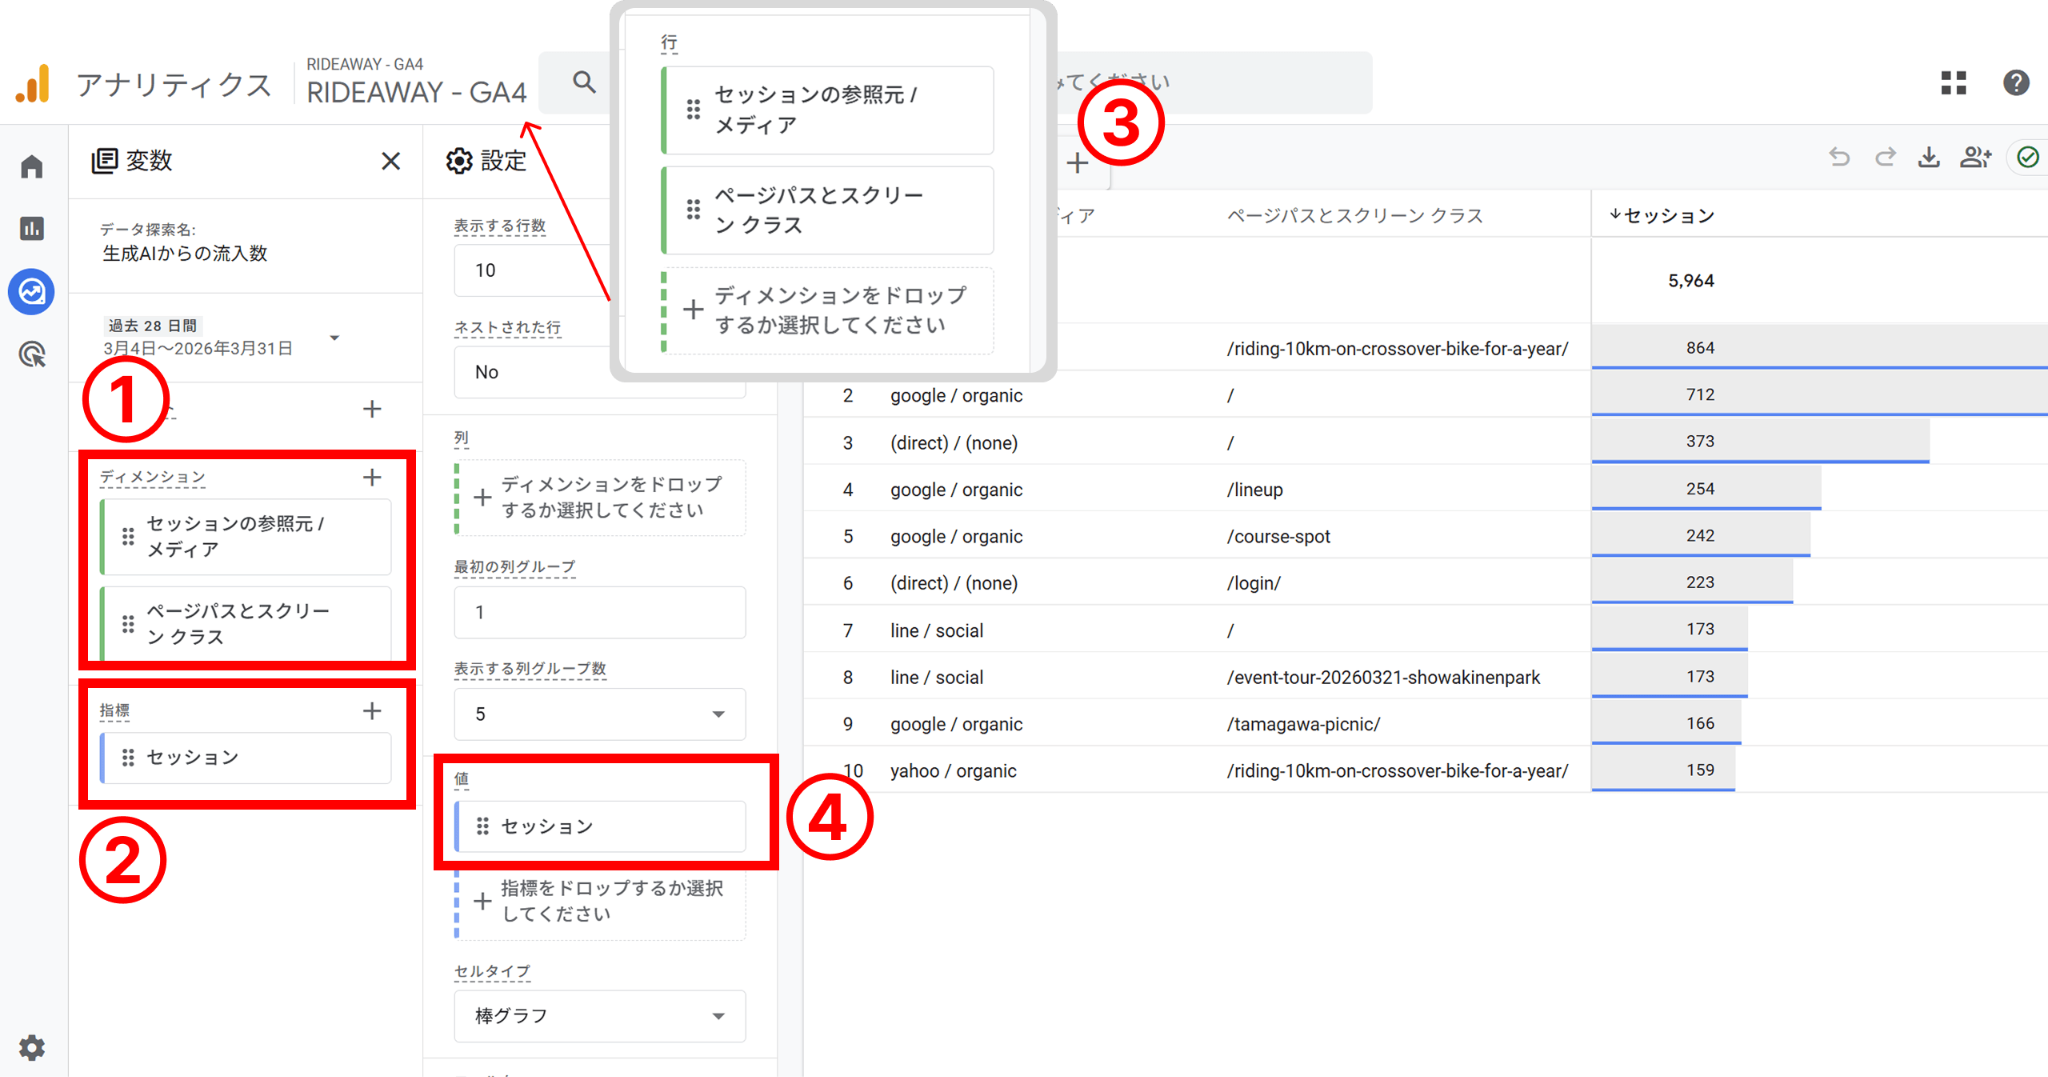2048x1077 pixels.
Task: Share the exploration using share-user icon
Action: coord(1975,157)
